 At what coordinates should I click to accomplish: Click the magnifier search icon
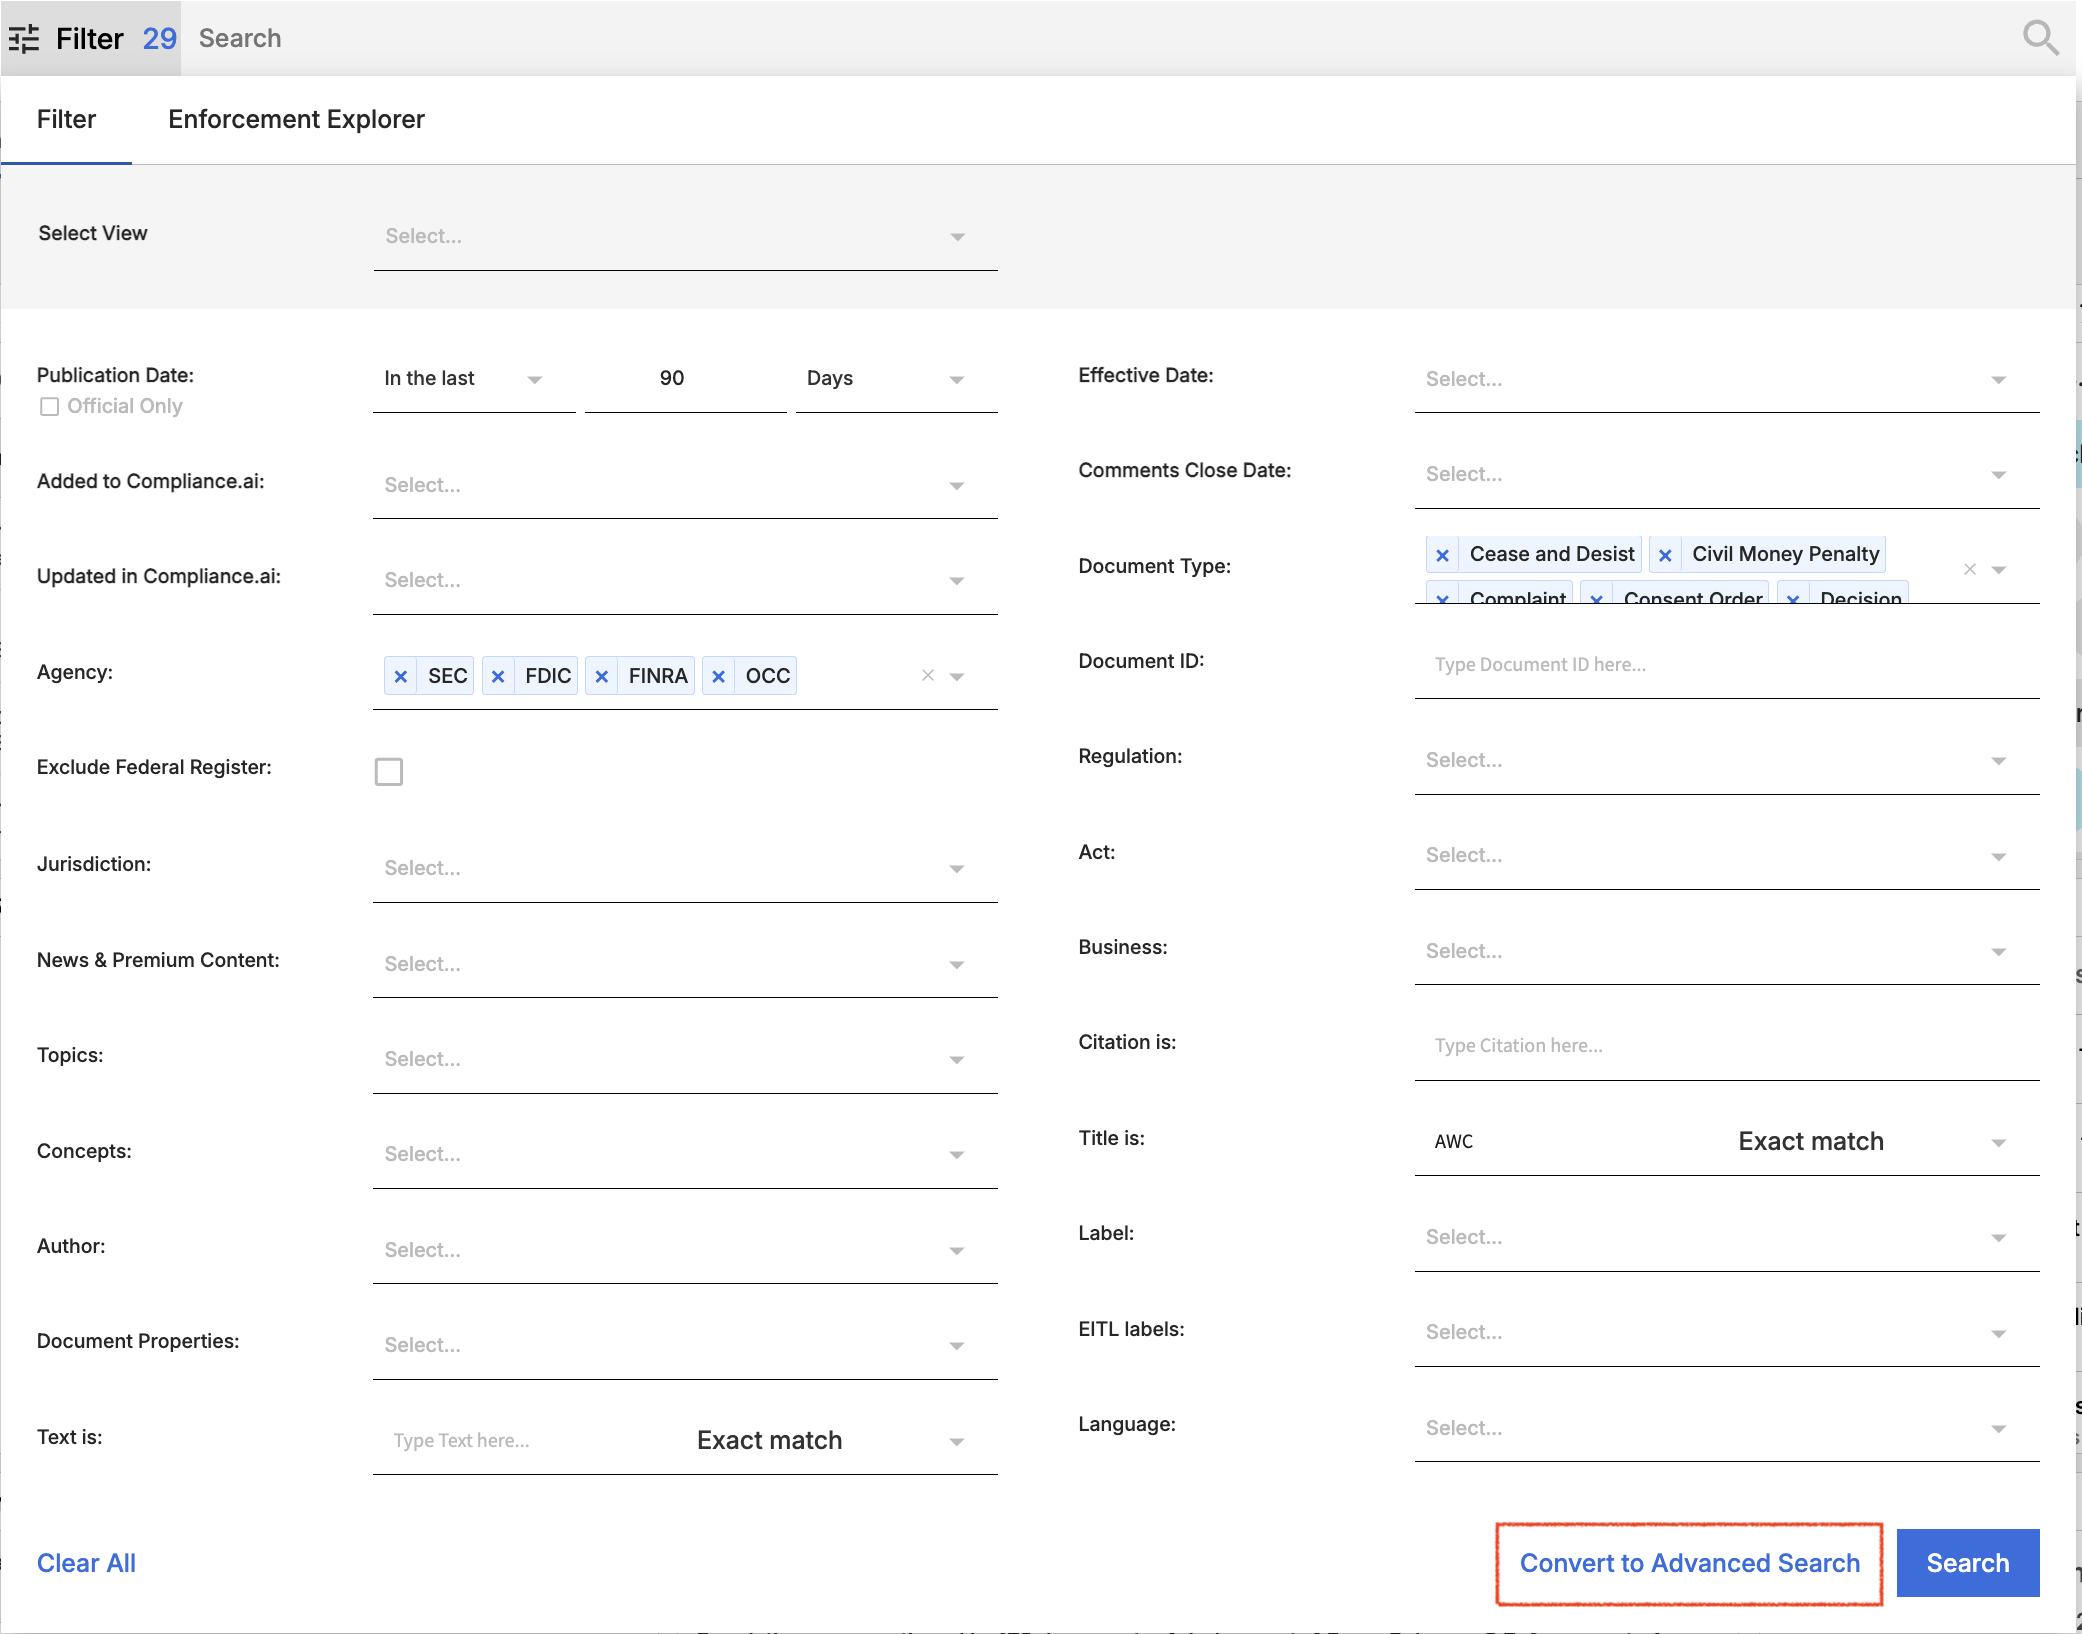tap(2039, 38)
